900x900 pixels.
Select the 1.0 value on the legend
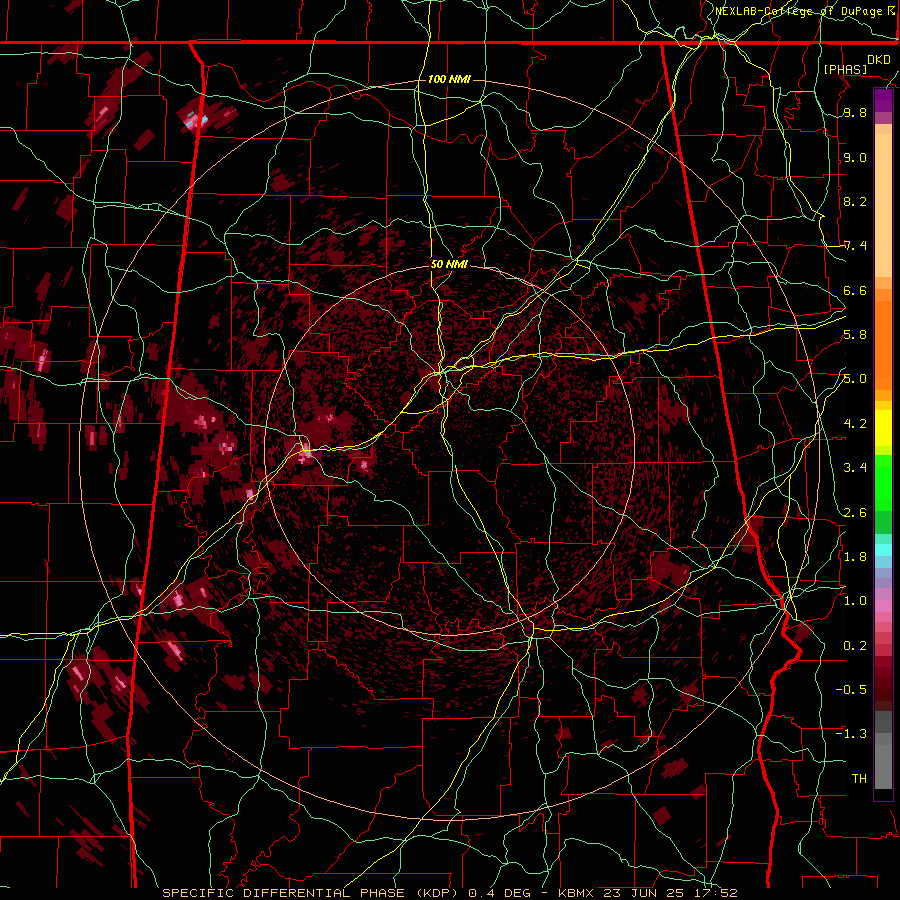click(x=855, y=601)
